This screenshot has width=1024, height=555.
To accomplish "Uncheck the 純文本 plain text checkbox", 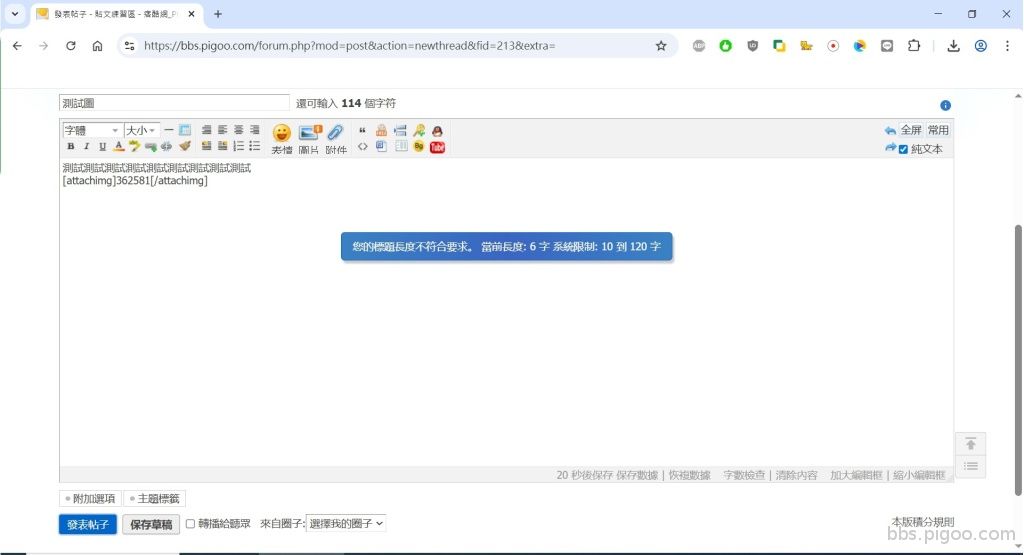I will [904, 149].
